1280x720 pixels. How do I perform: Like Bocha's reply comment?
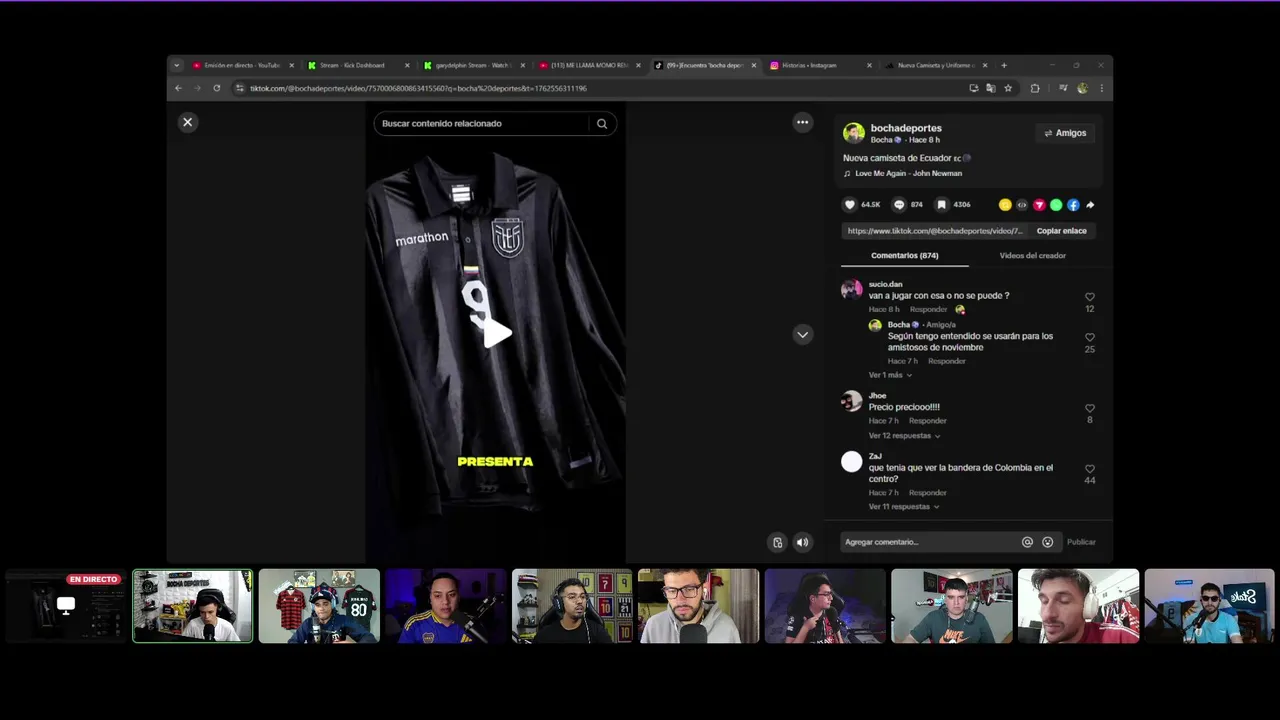tap(1090, 337)
